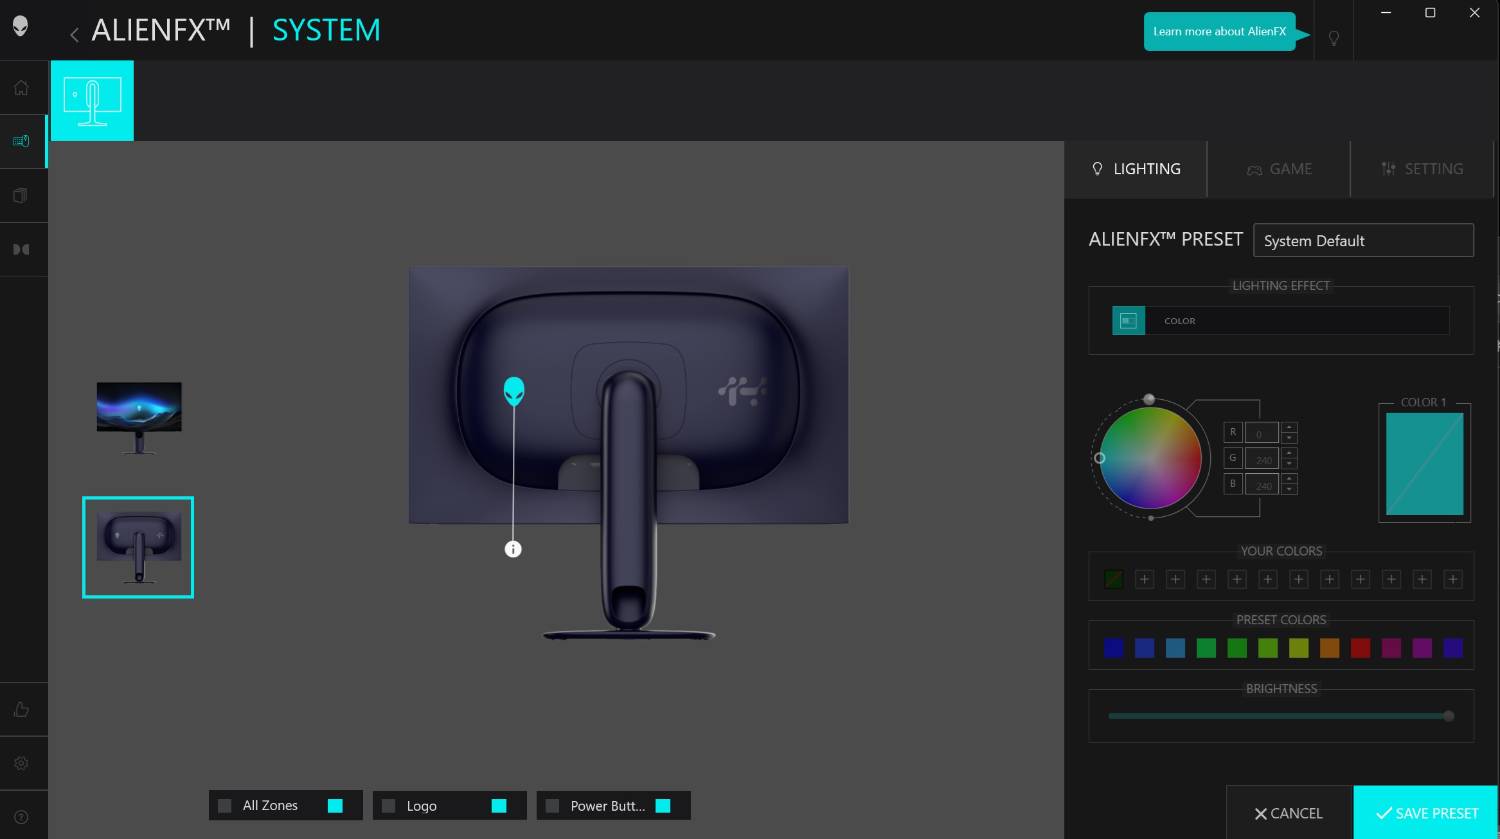Viewport: 1500px width, 839px height.
Task: Open the Home page from sidebar
Action: click(21, 88)
